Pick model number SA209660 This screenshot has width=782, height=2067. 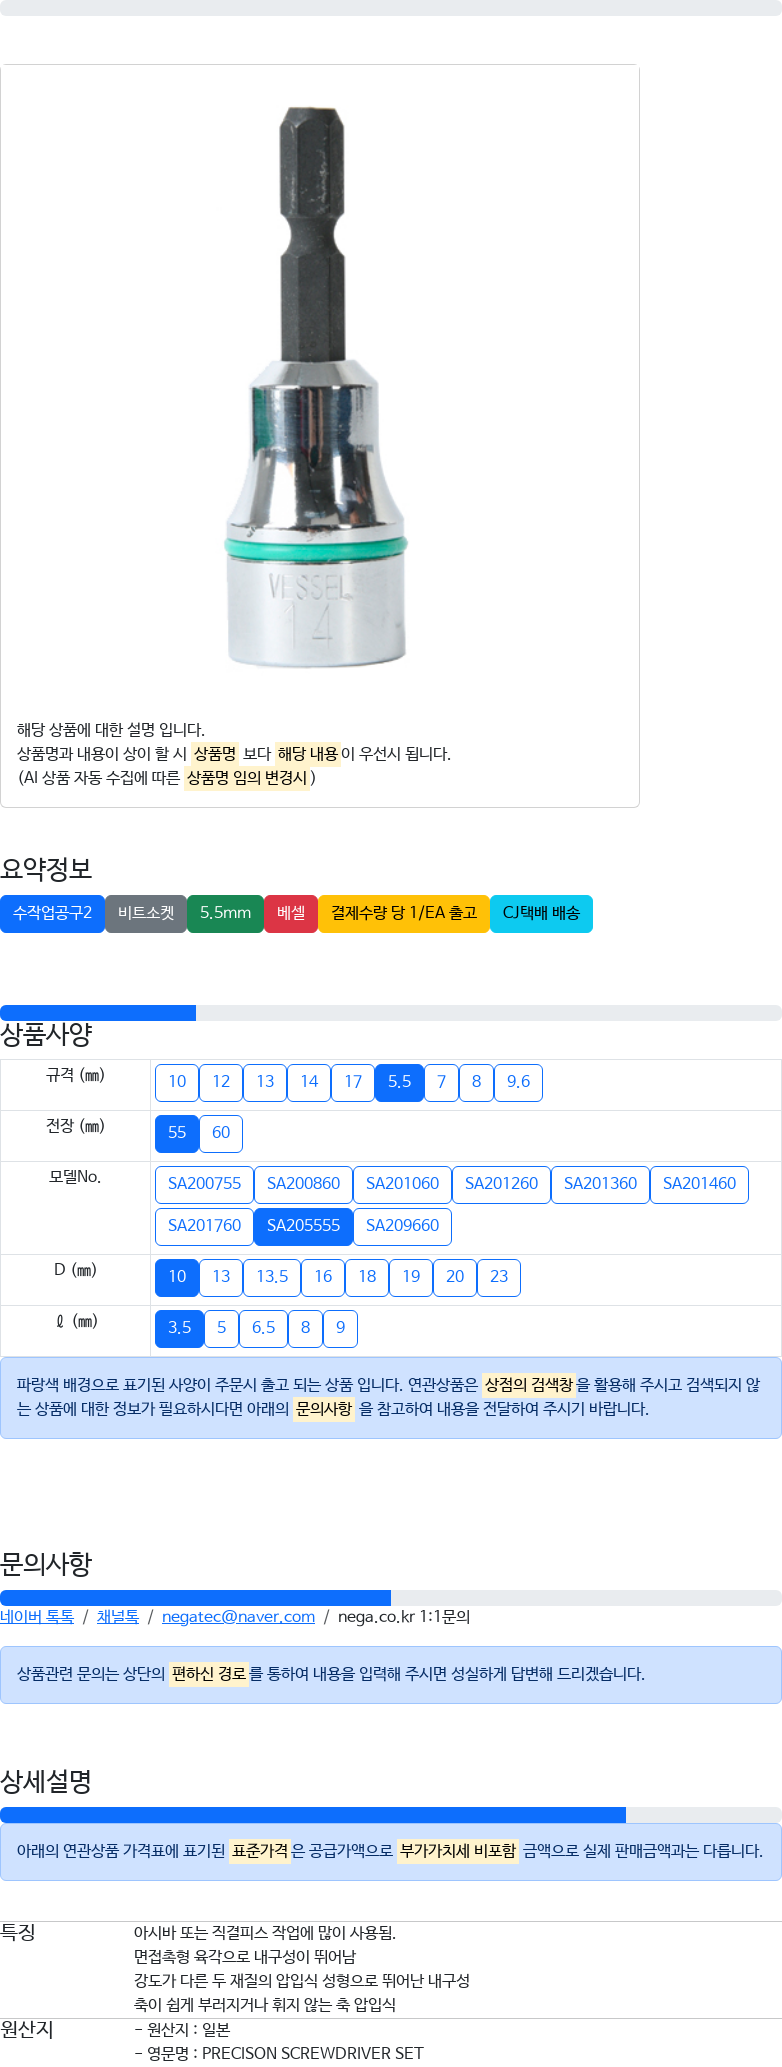tap(402, 1226)
